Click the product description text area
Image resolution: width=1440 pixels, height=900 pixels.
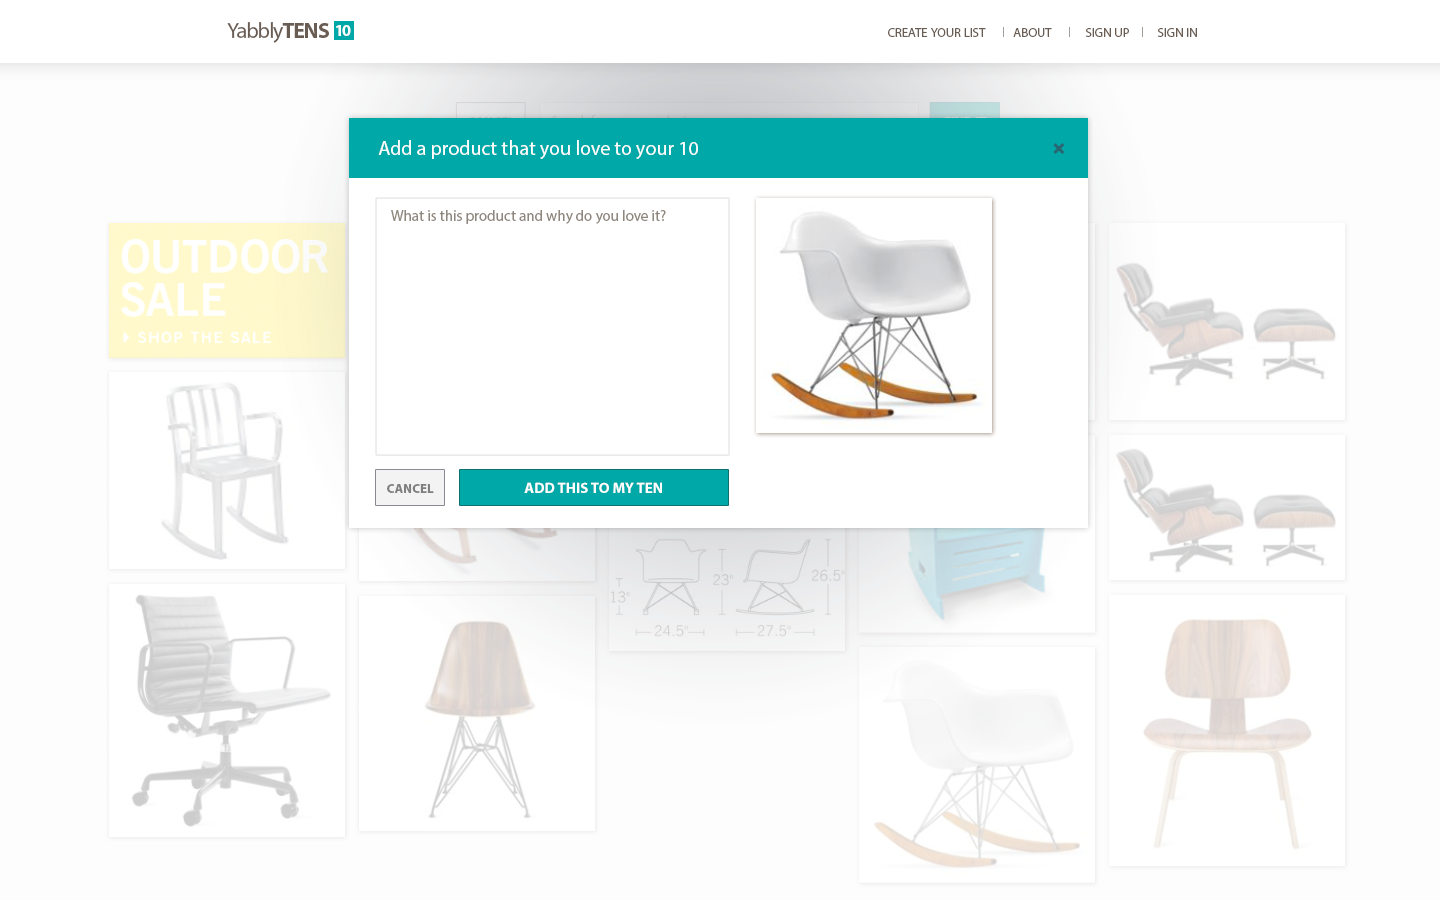(x=552, y=326)
